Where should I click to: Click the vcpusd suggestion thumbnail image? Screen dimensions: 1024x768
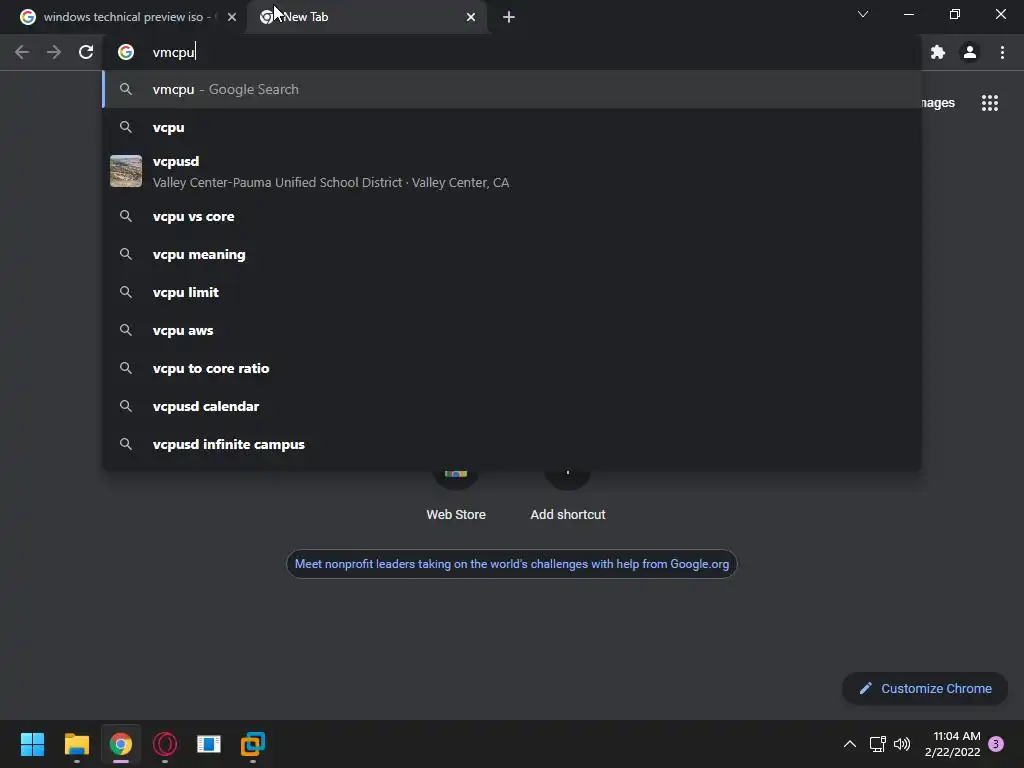(x=126, y=171)
